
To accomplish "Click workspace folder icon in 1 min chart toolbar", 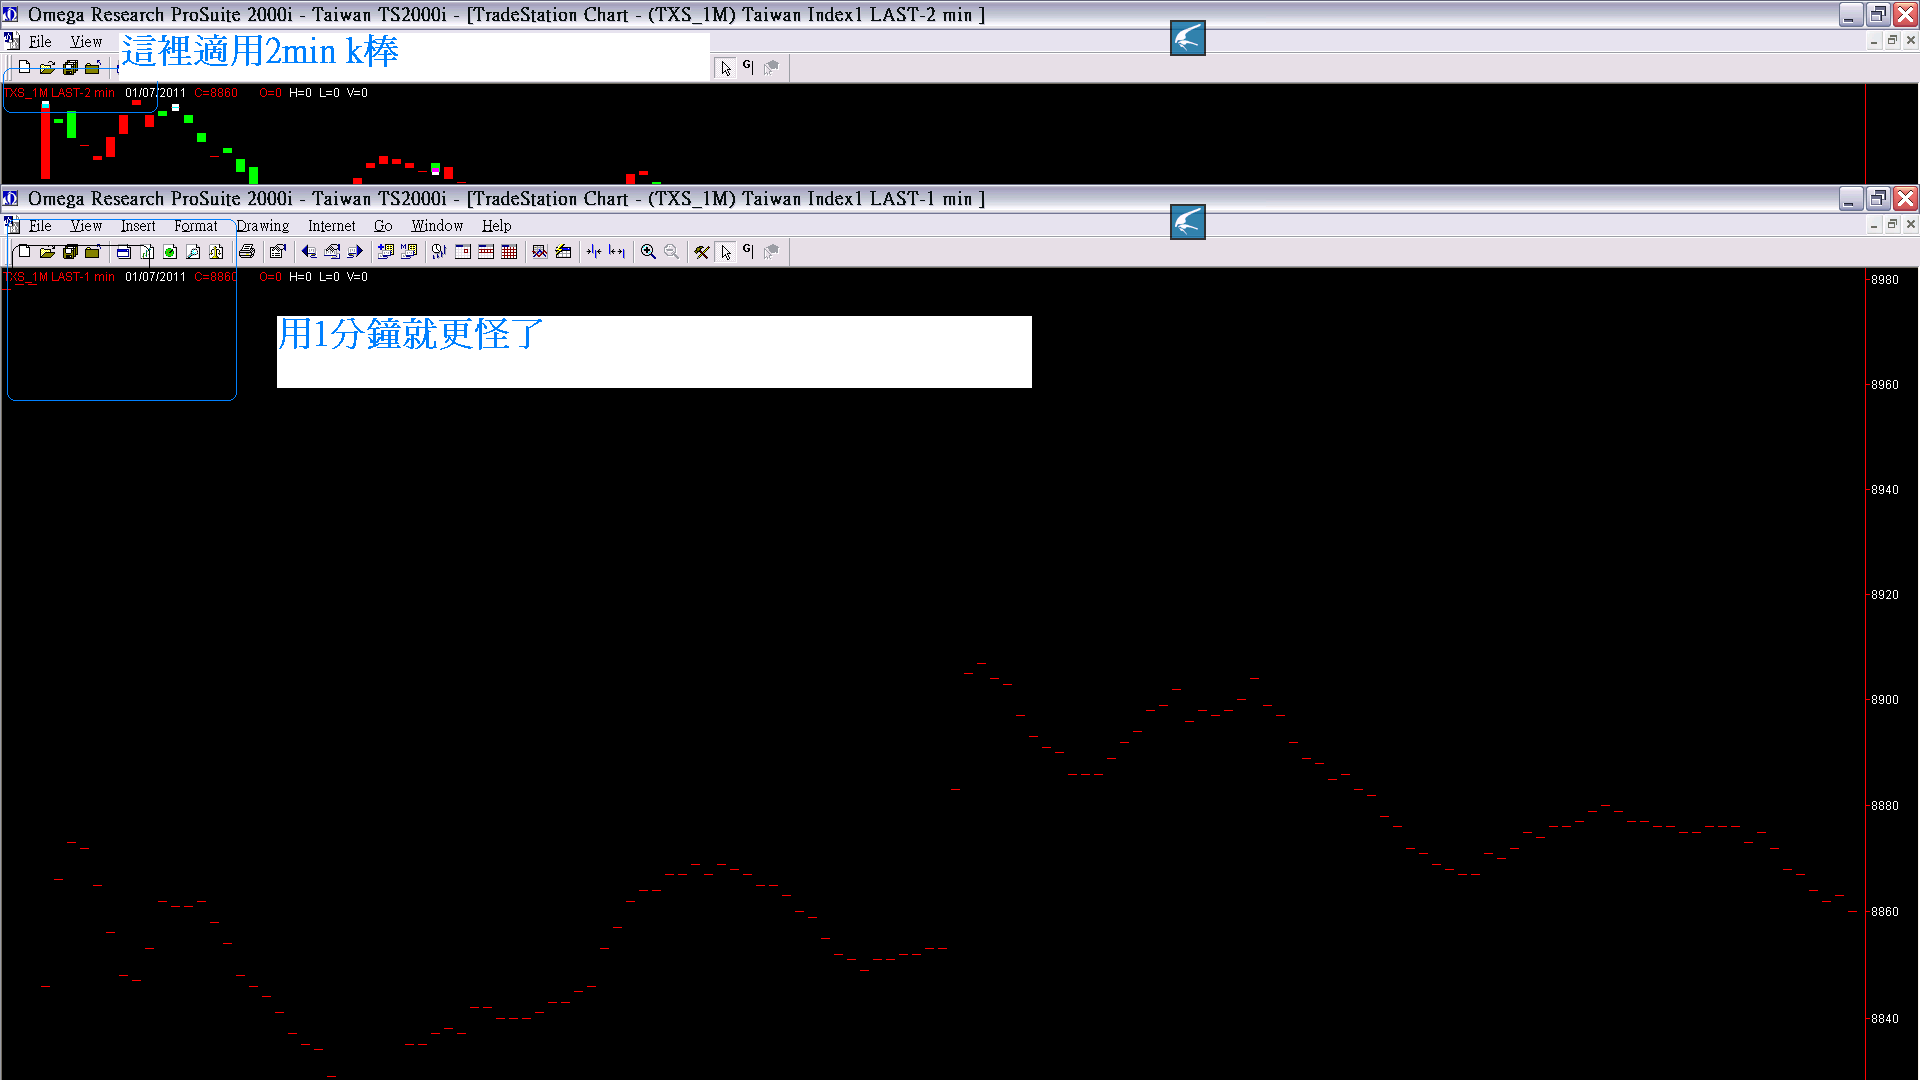I will click(93, 252).
